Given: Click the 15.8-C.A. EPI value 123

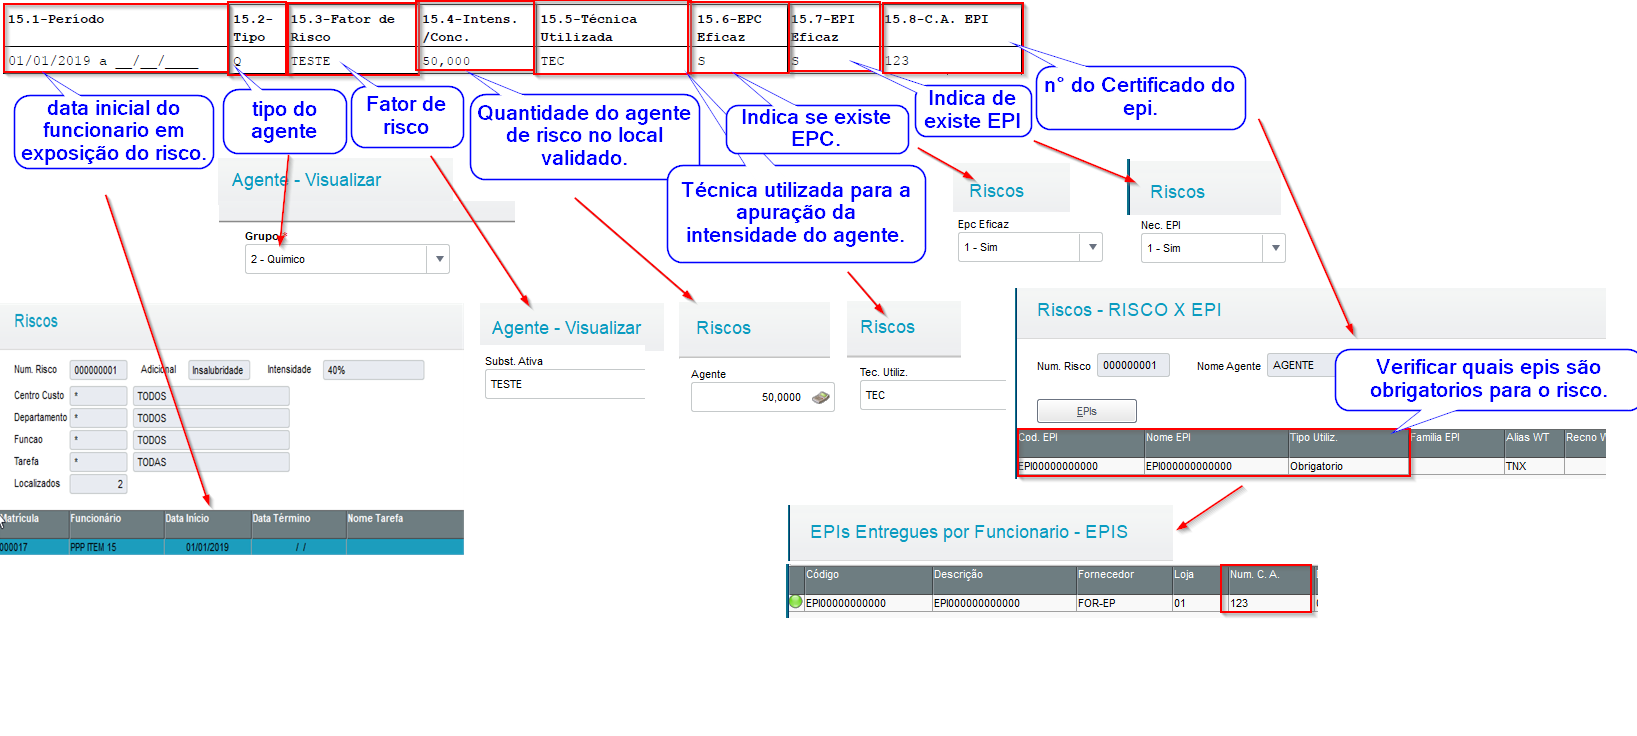Looking at the screenshot, I should (897, 61).
